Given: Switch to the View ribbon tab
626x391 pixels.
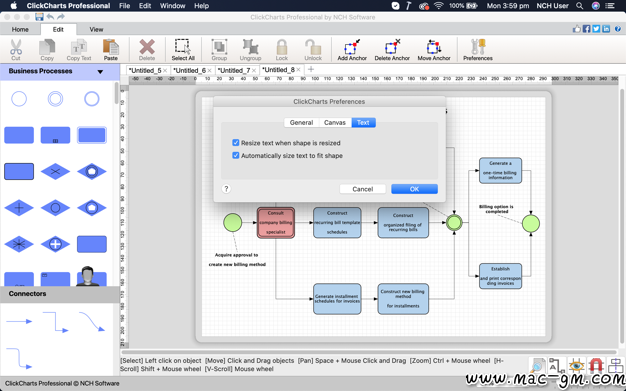Looking at the screenshot, I should 96,29.
